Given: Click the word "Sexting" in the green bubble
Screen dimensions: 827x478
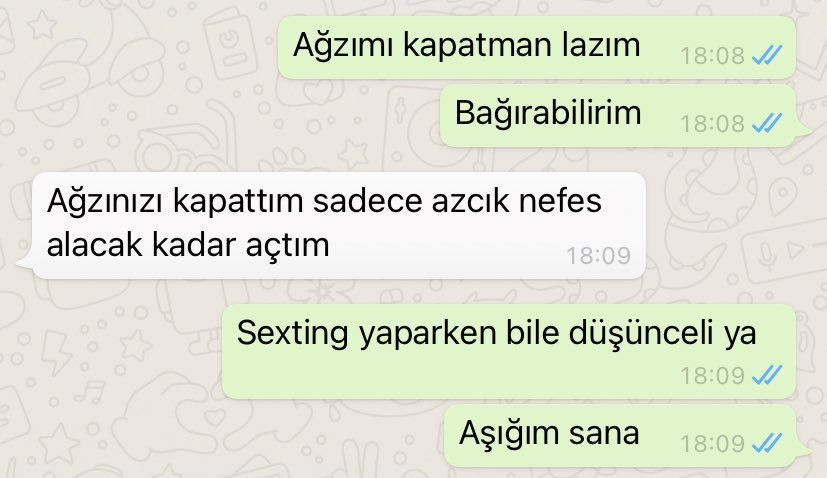Looking at the screenshot, I should pos(293,334).
